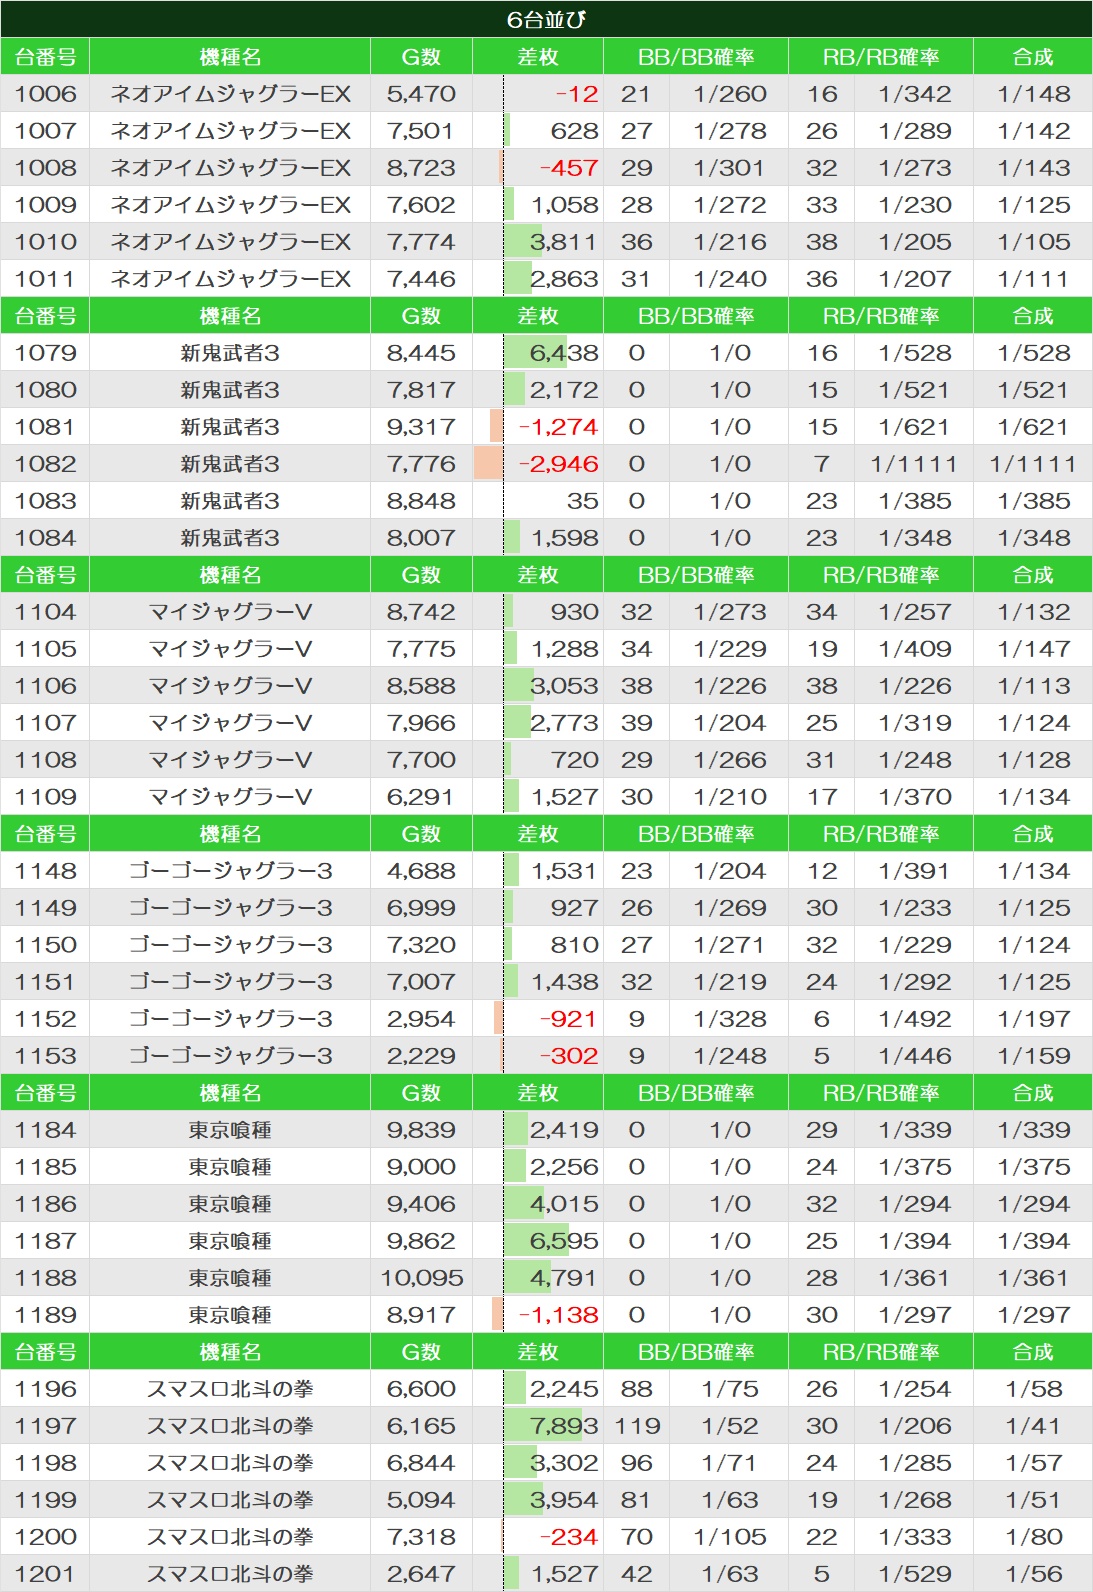1093x1592 pixels.
Task: Click machine number 1107
Action: 46,723
